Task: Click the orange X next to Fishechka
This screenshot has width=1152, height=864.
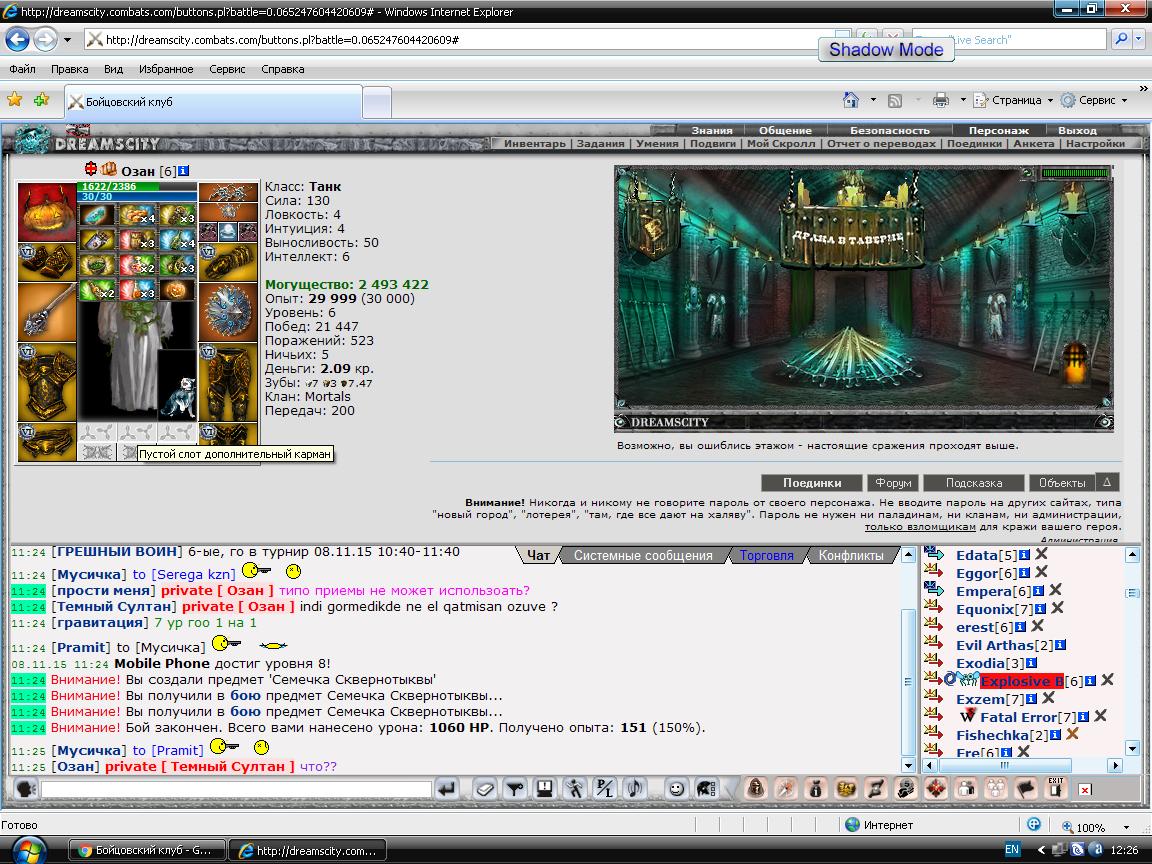Action: click(1072, 734)
